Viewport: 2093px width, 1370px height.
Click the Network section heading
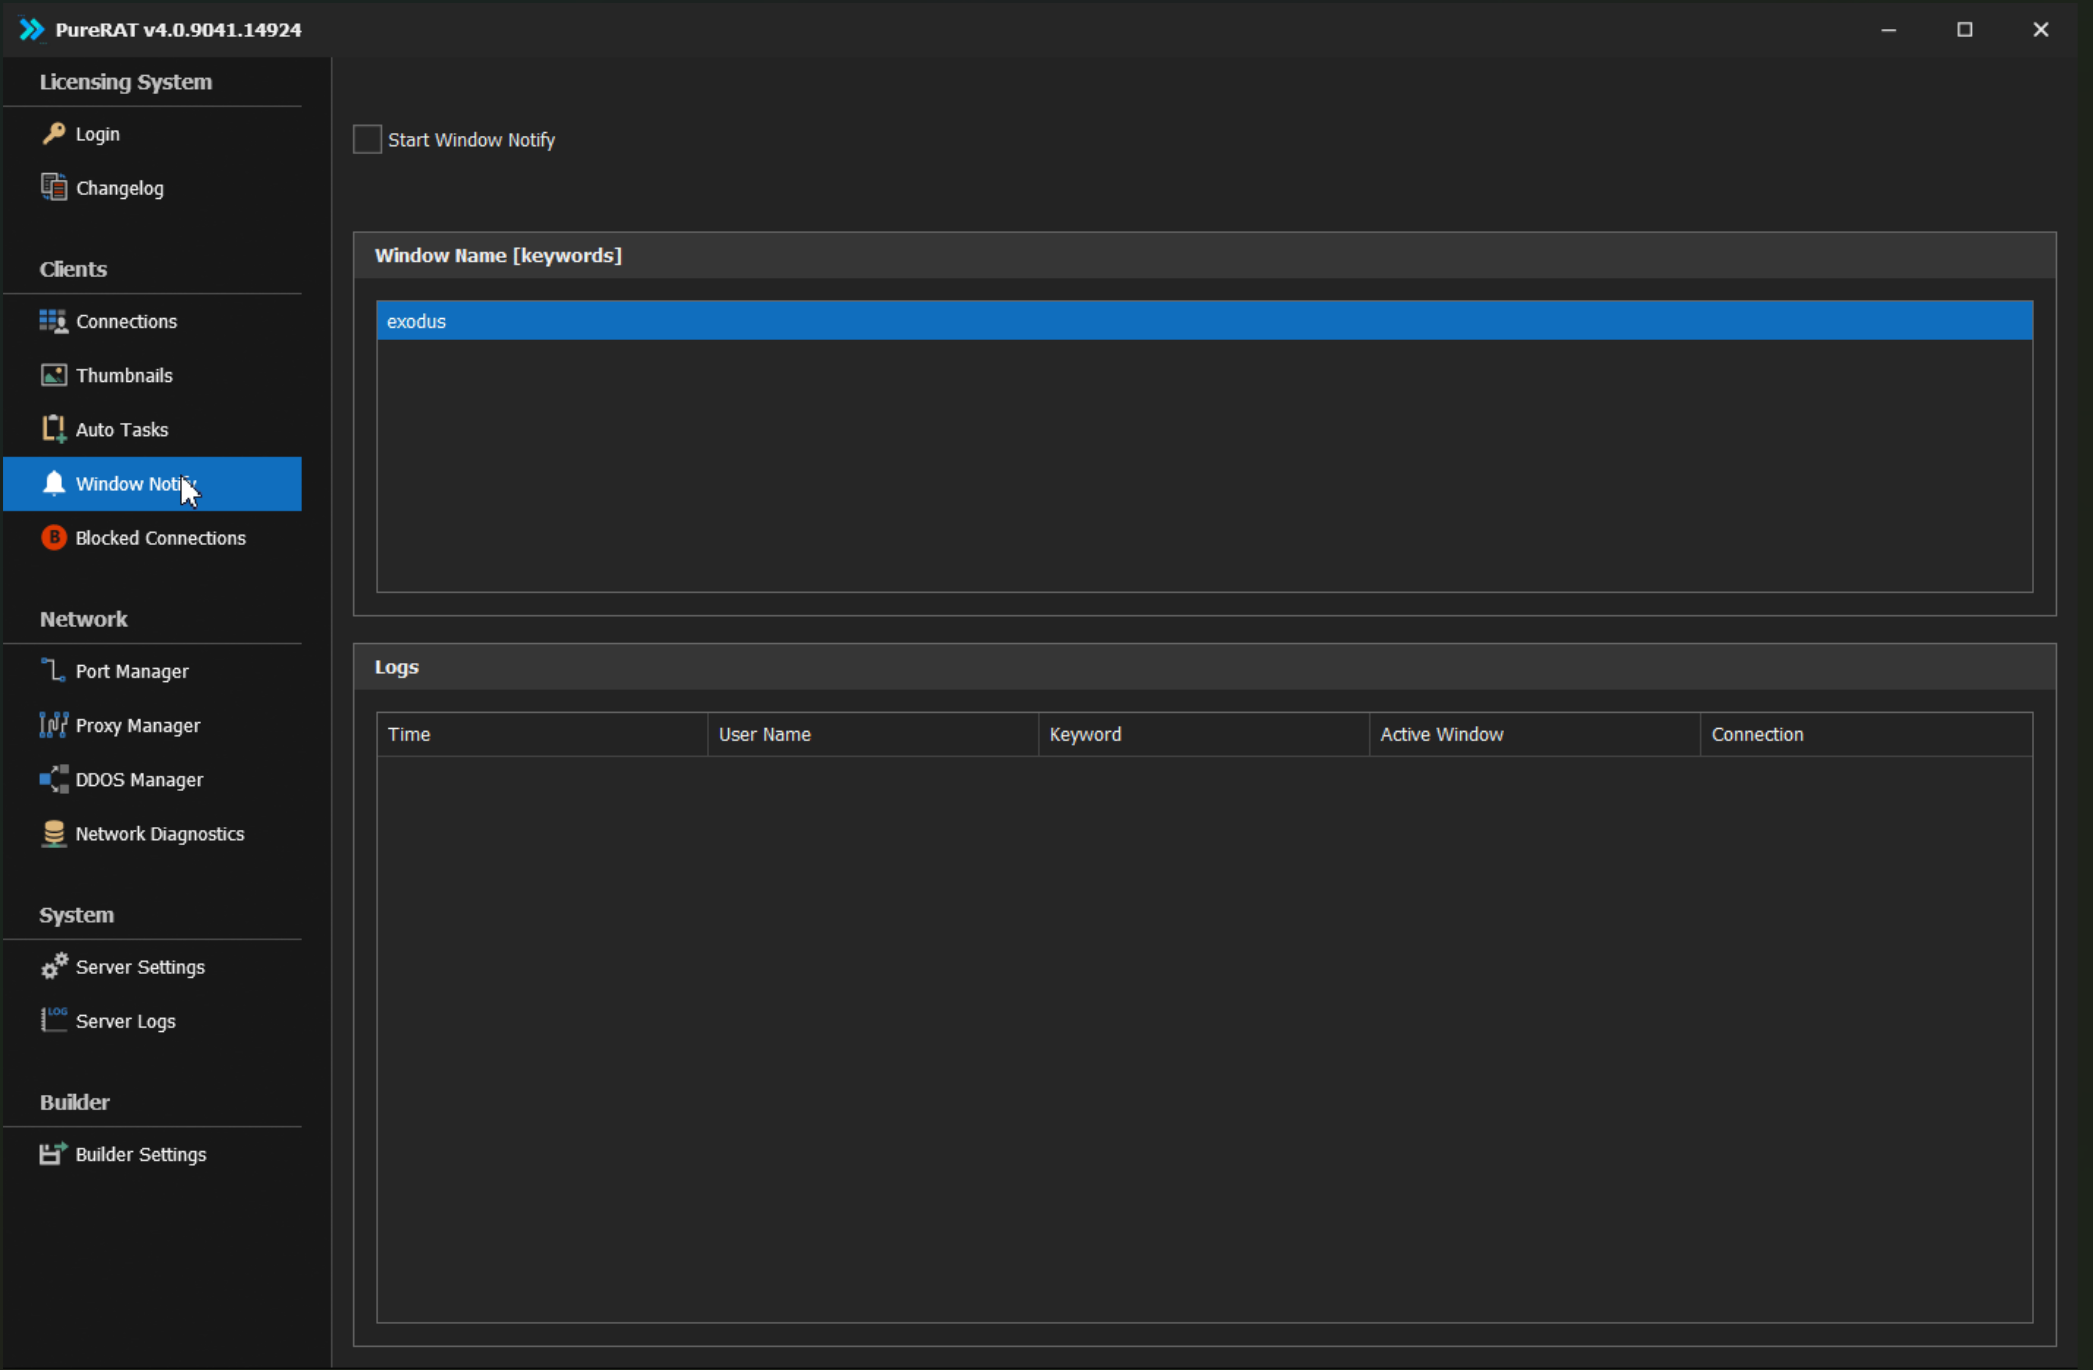(84, 618)
